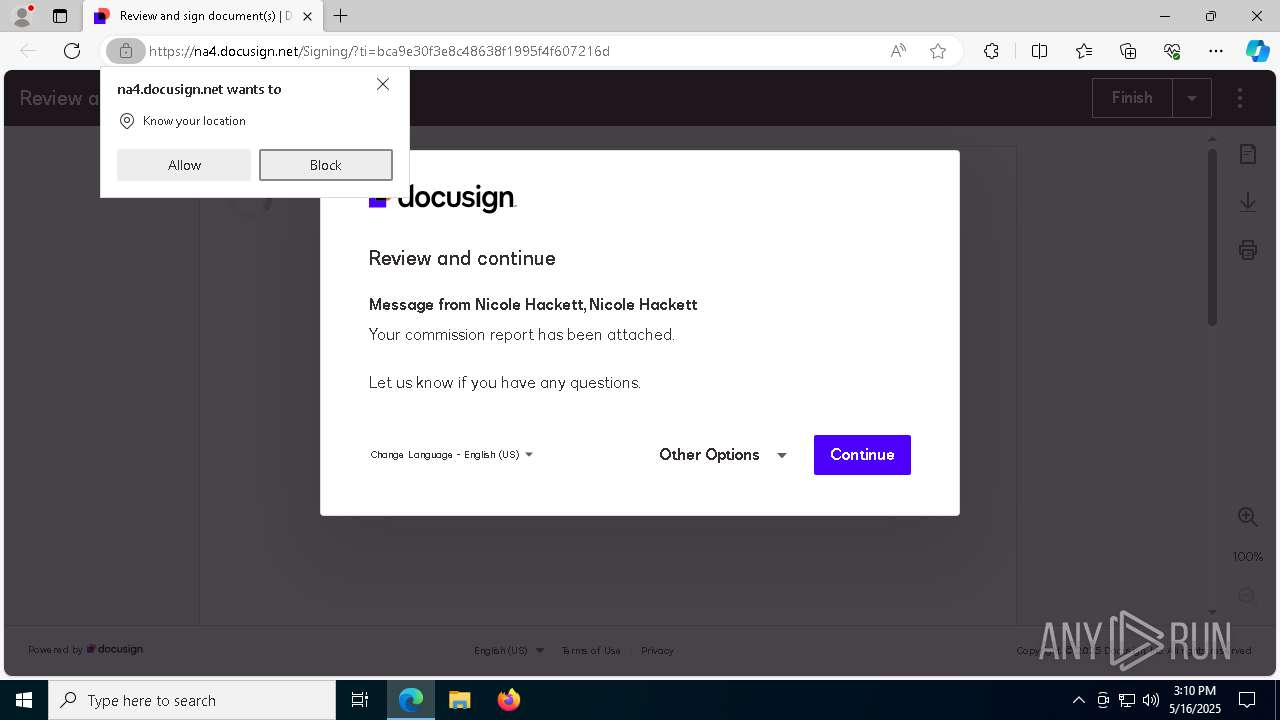1280x720 pixels.
Task: Open Microsoft Edge from taskbar
Action: (x=411, y=700)
